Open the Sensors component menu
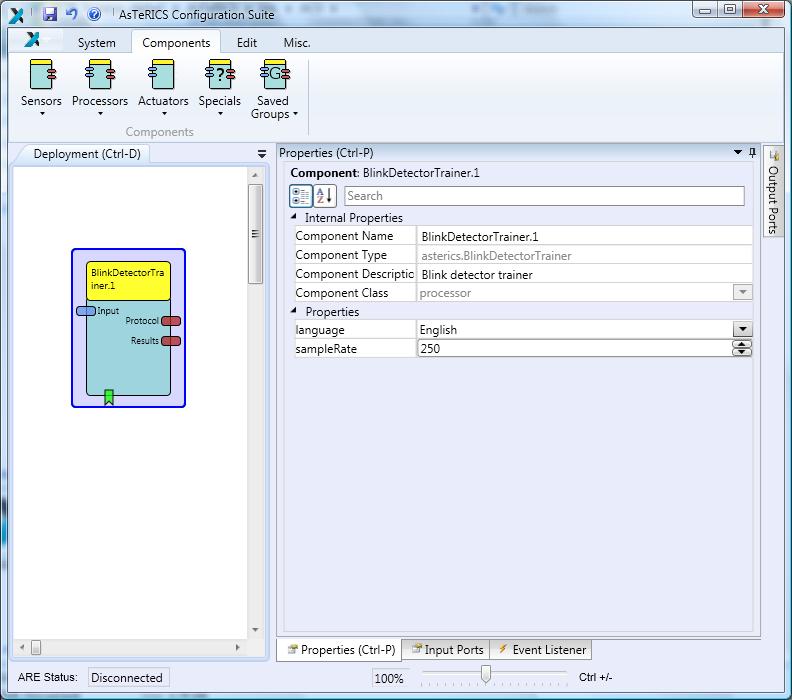792x700 pixels. [41, 87]
